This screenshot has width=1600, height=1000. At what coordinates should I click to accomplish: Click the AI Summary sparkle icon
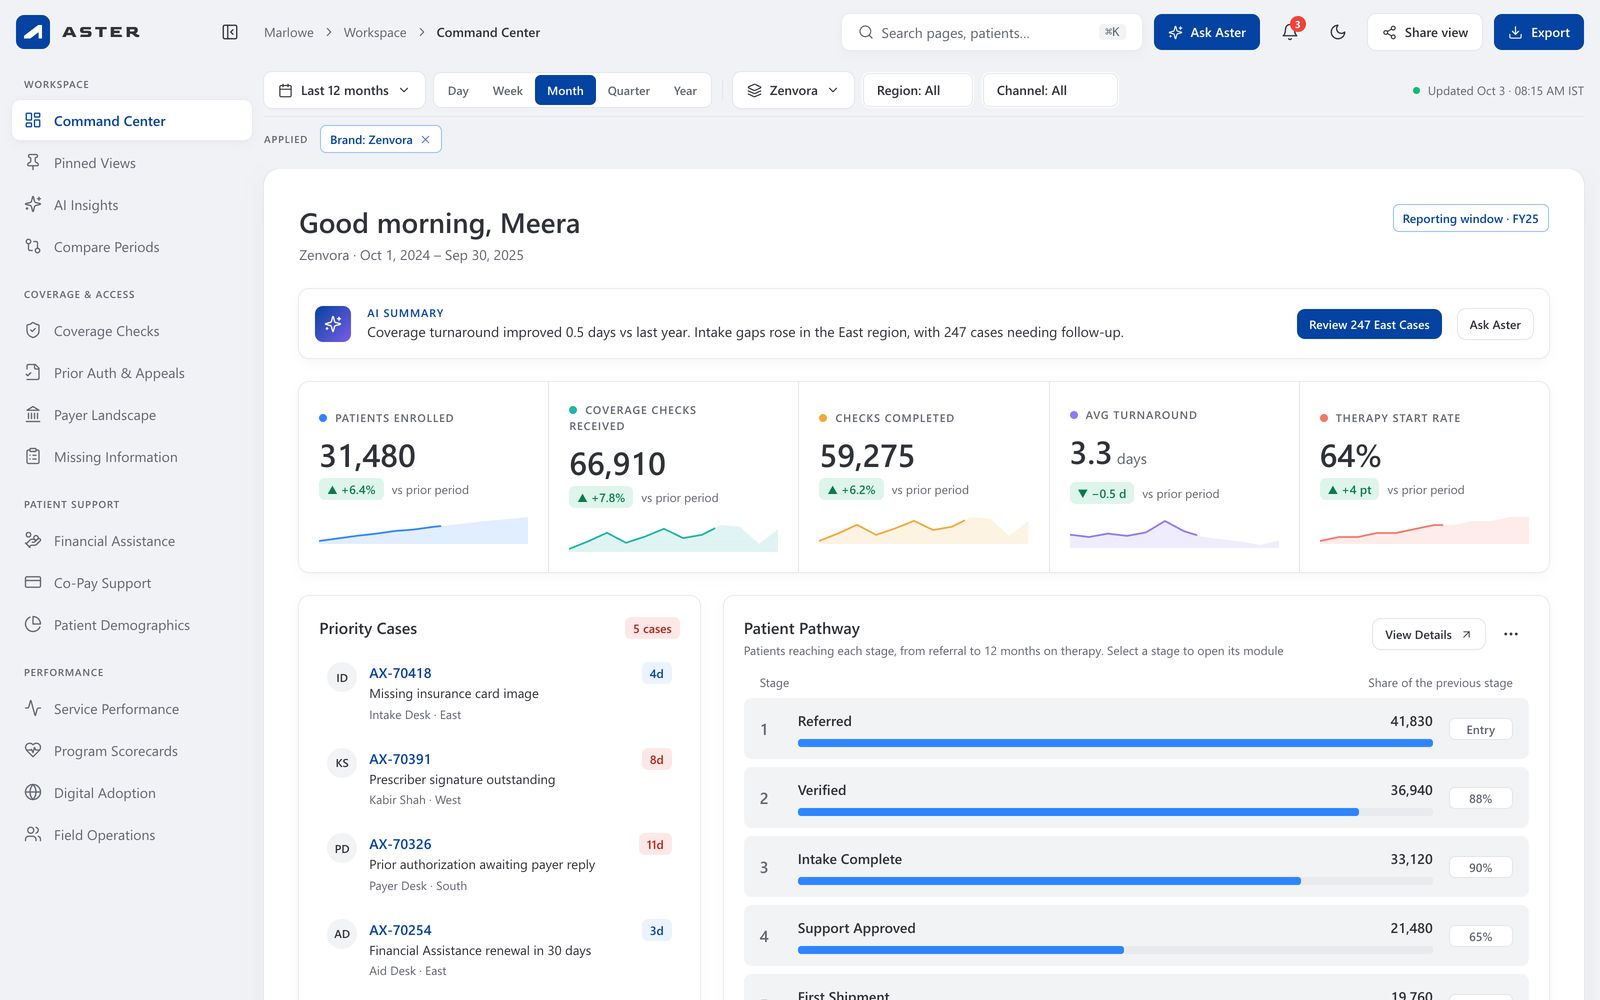click(333, 324)
